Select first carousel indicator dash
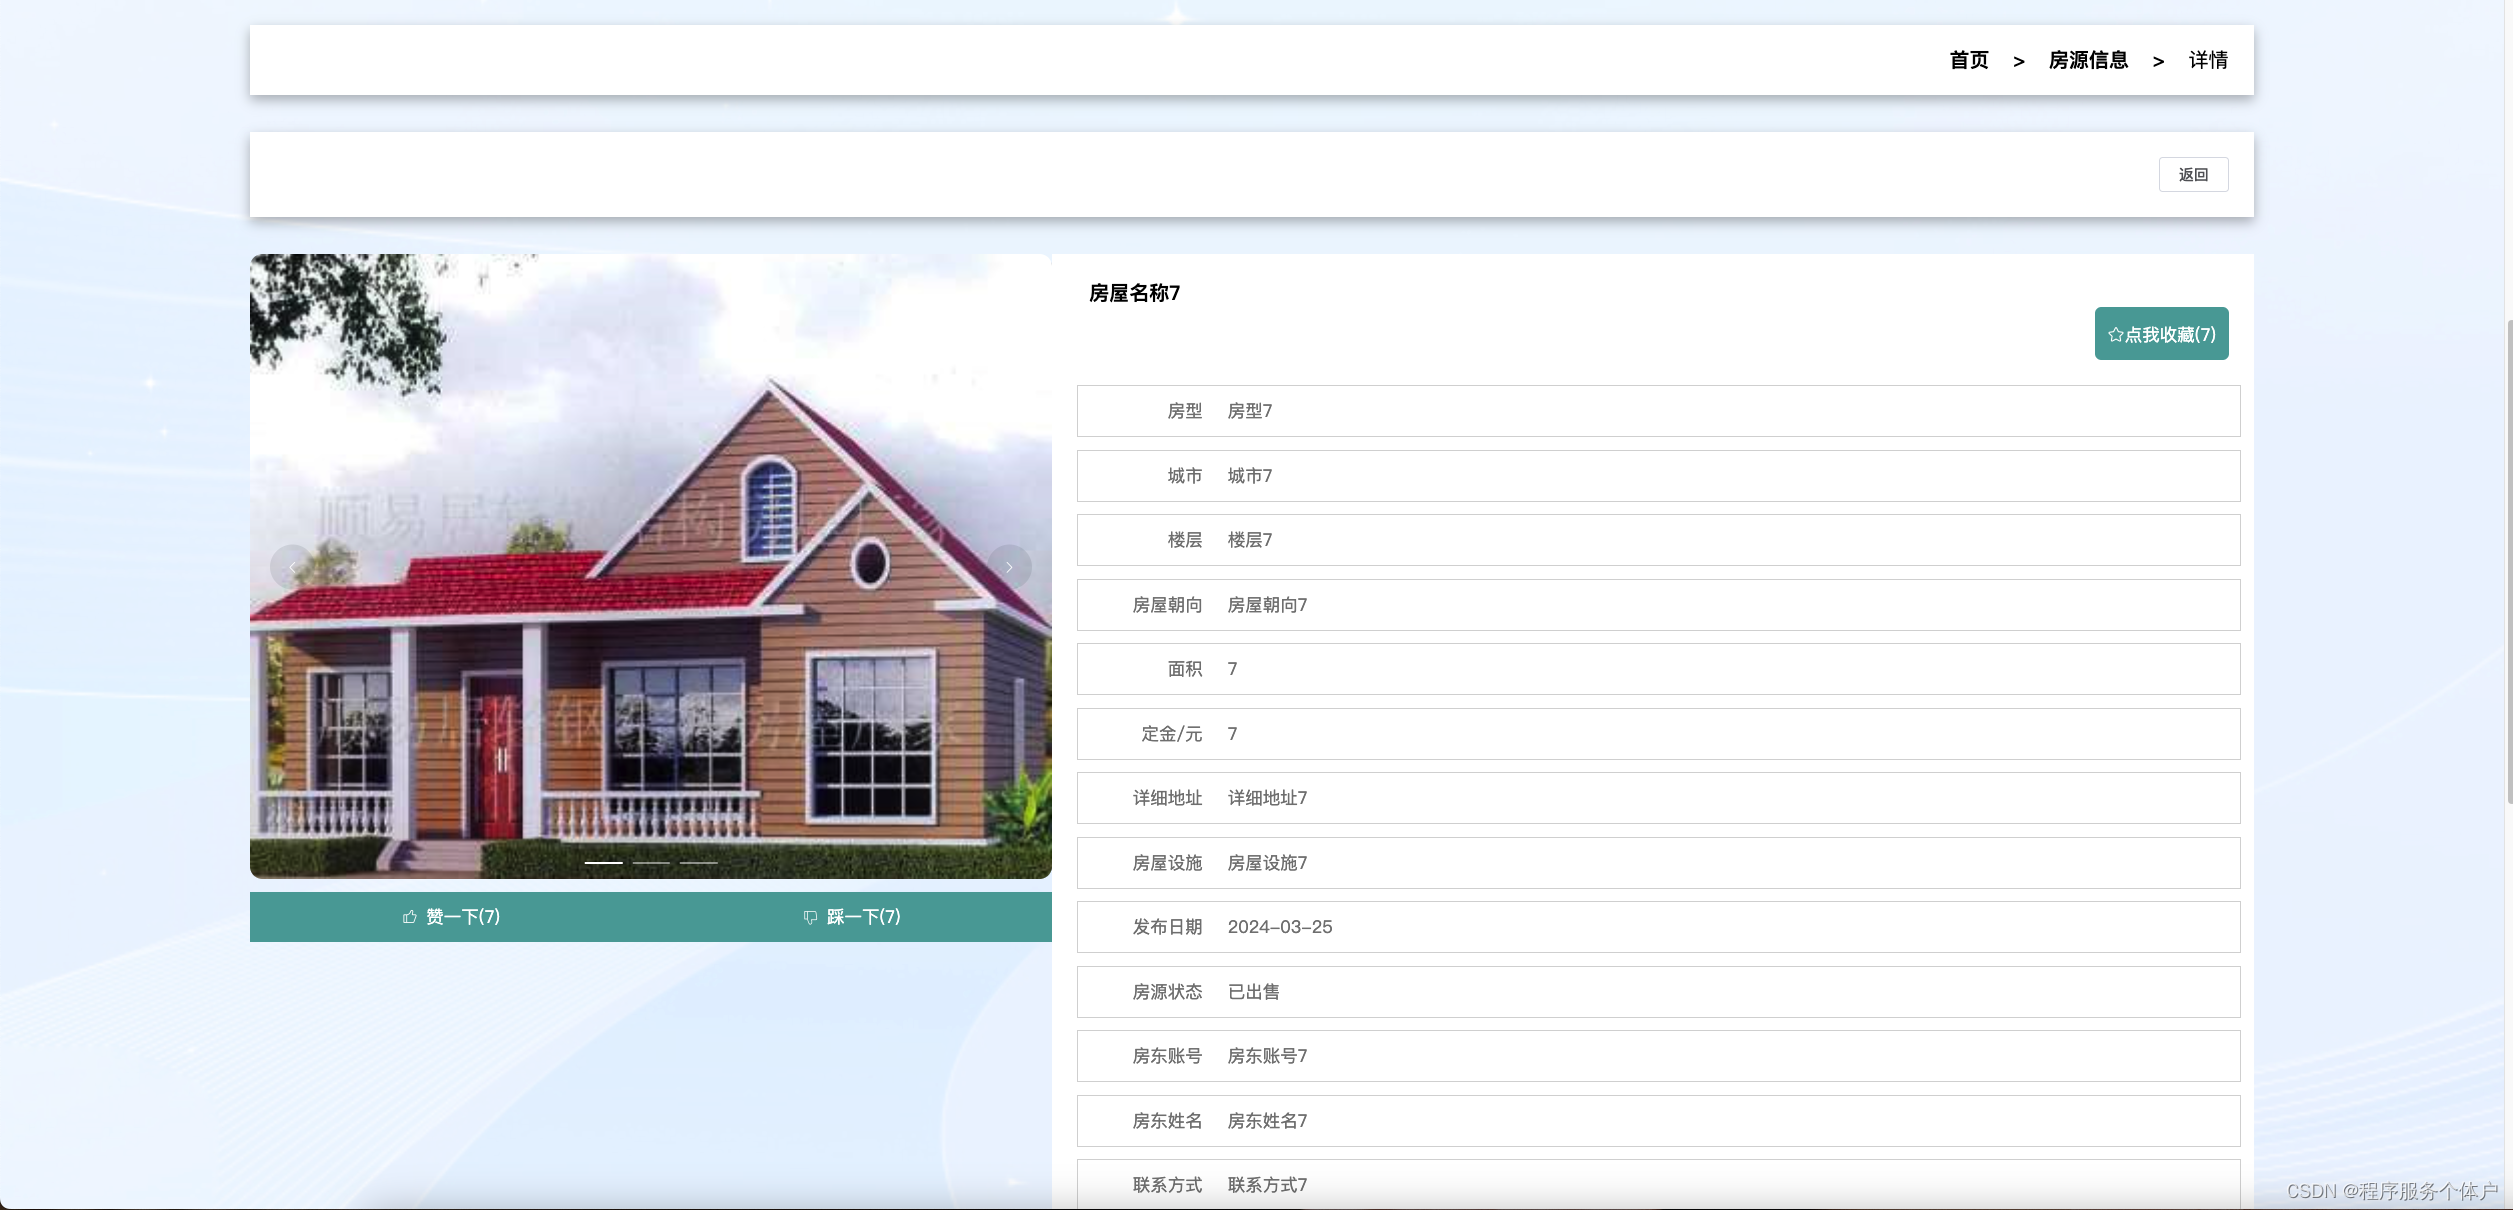2513x1210 pixels. tap(603, 862)
